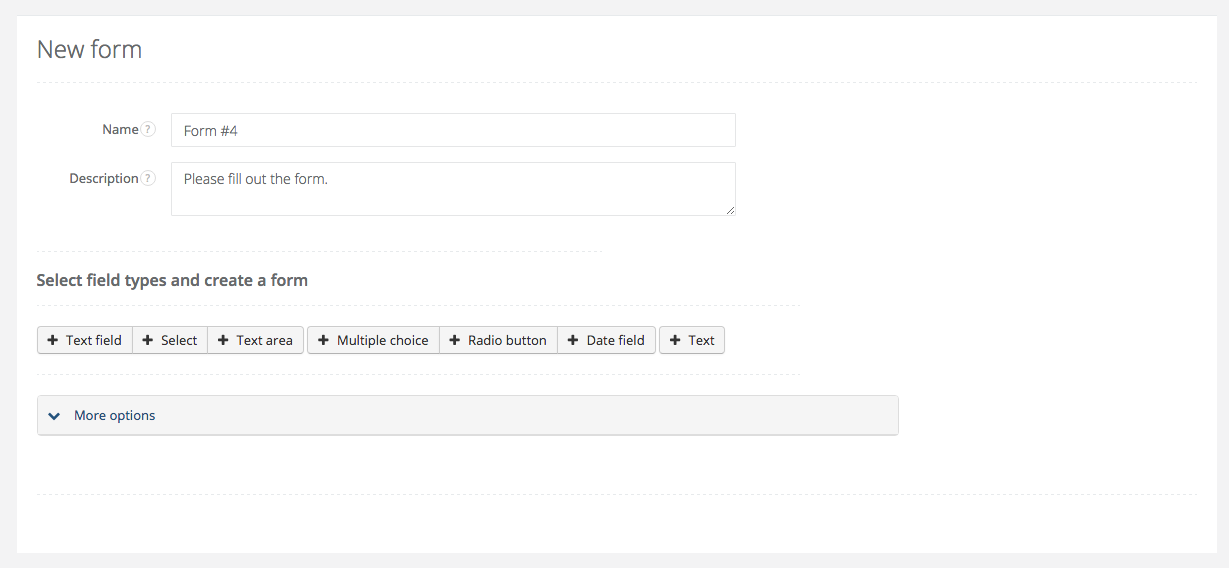This screenshot has height=568, width=1229.
Task: Focus the Name input field
Action: click(453, 130)
